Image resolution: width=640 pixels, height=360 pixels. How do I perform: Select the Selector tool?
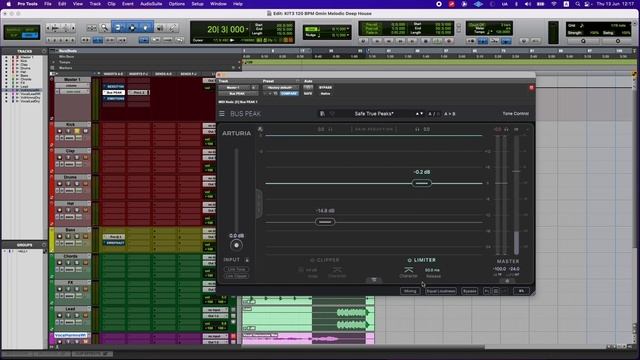pyautogui.click(x=132, y=27)
